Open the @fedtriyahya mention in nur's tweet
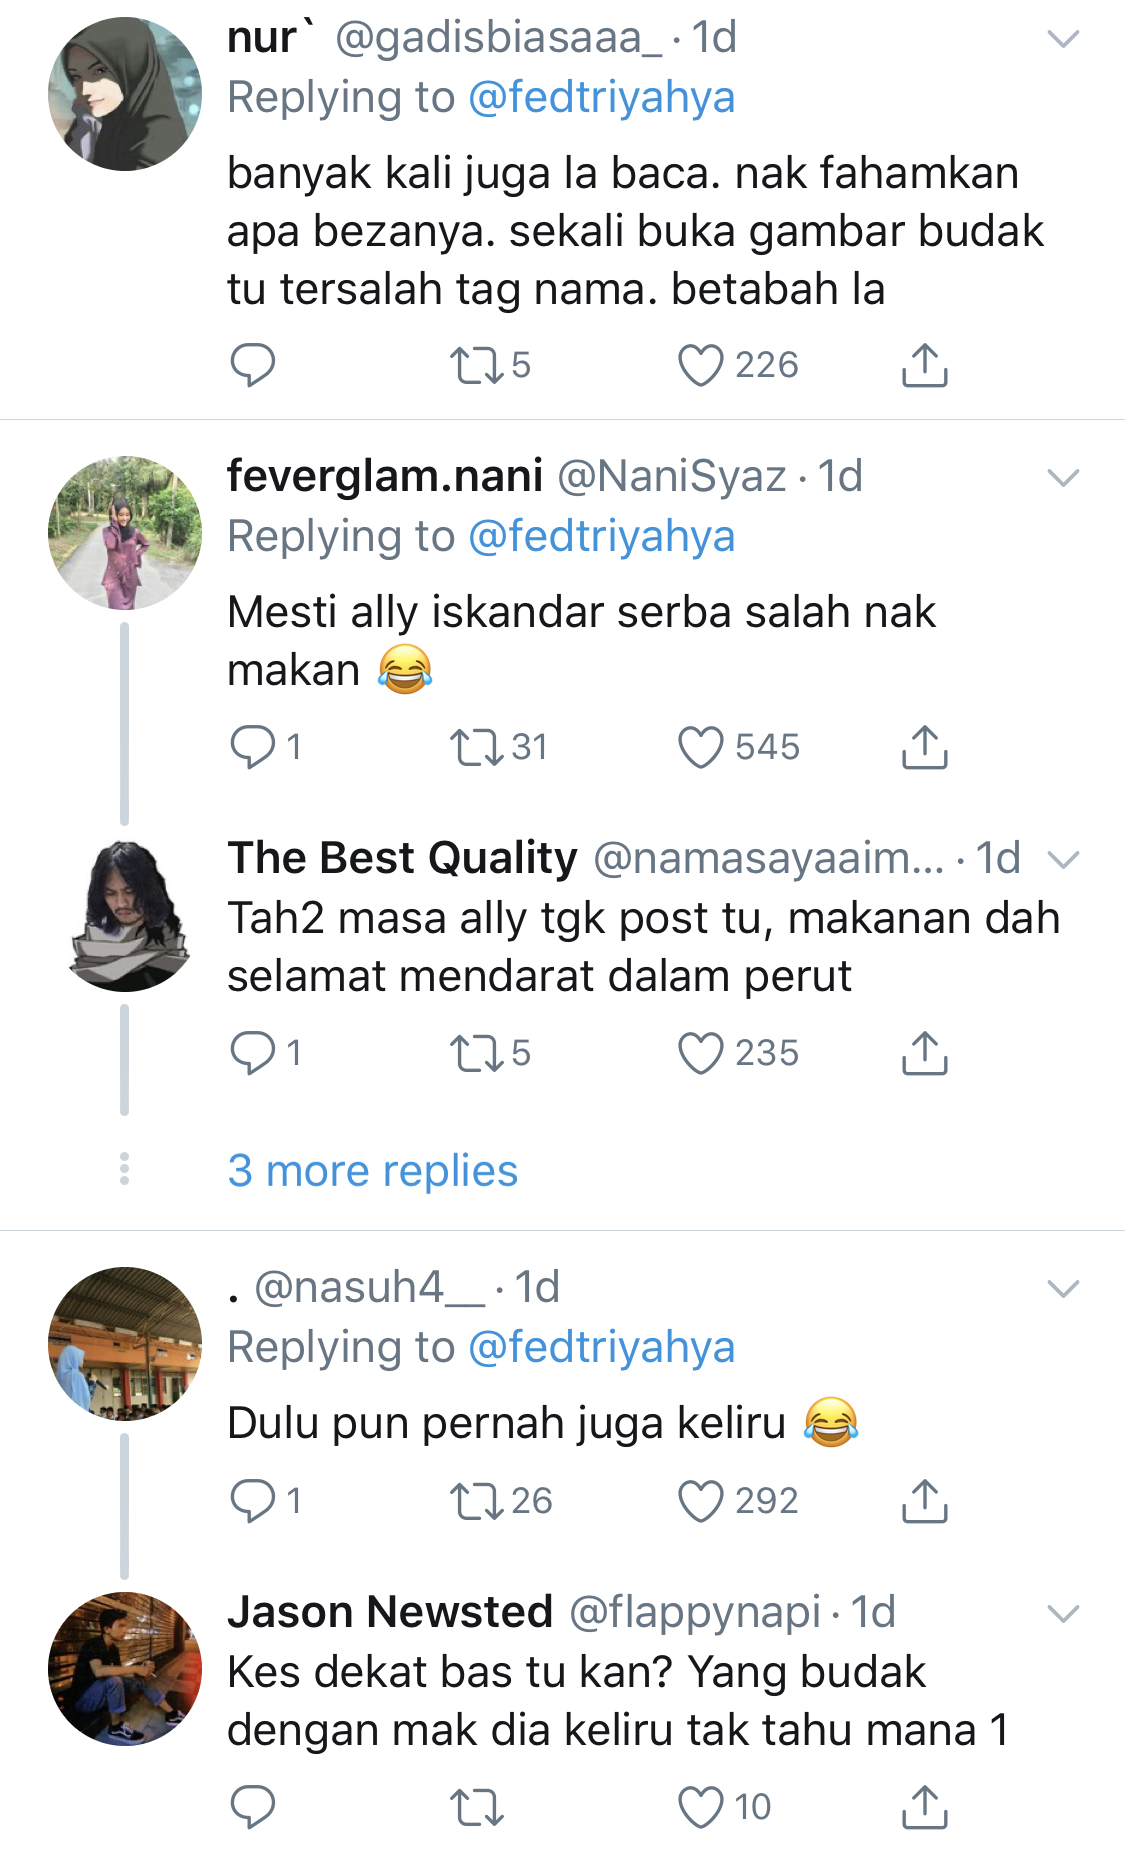1125x1856 pixels. coord(601,98)
